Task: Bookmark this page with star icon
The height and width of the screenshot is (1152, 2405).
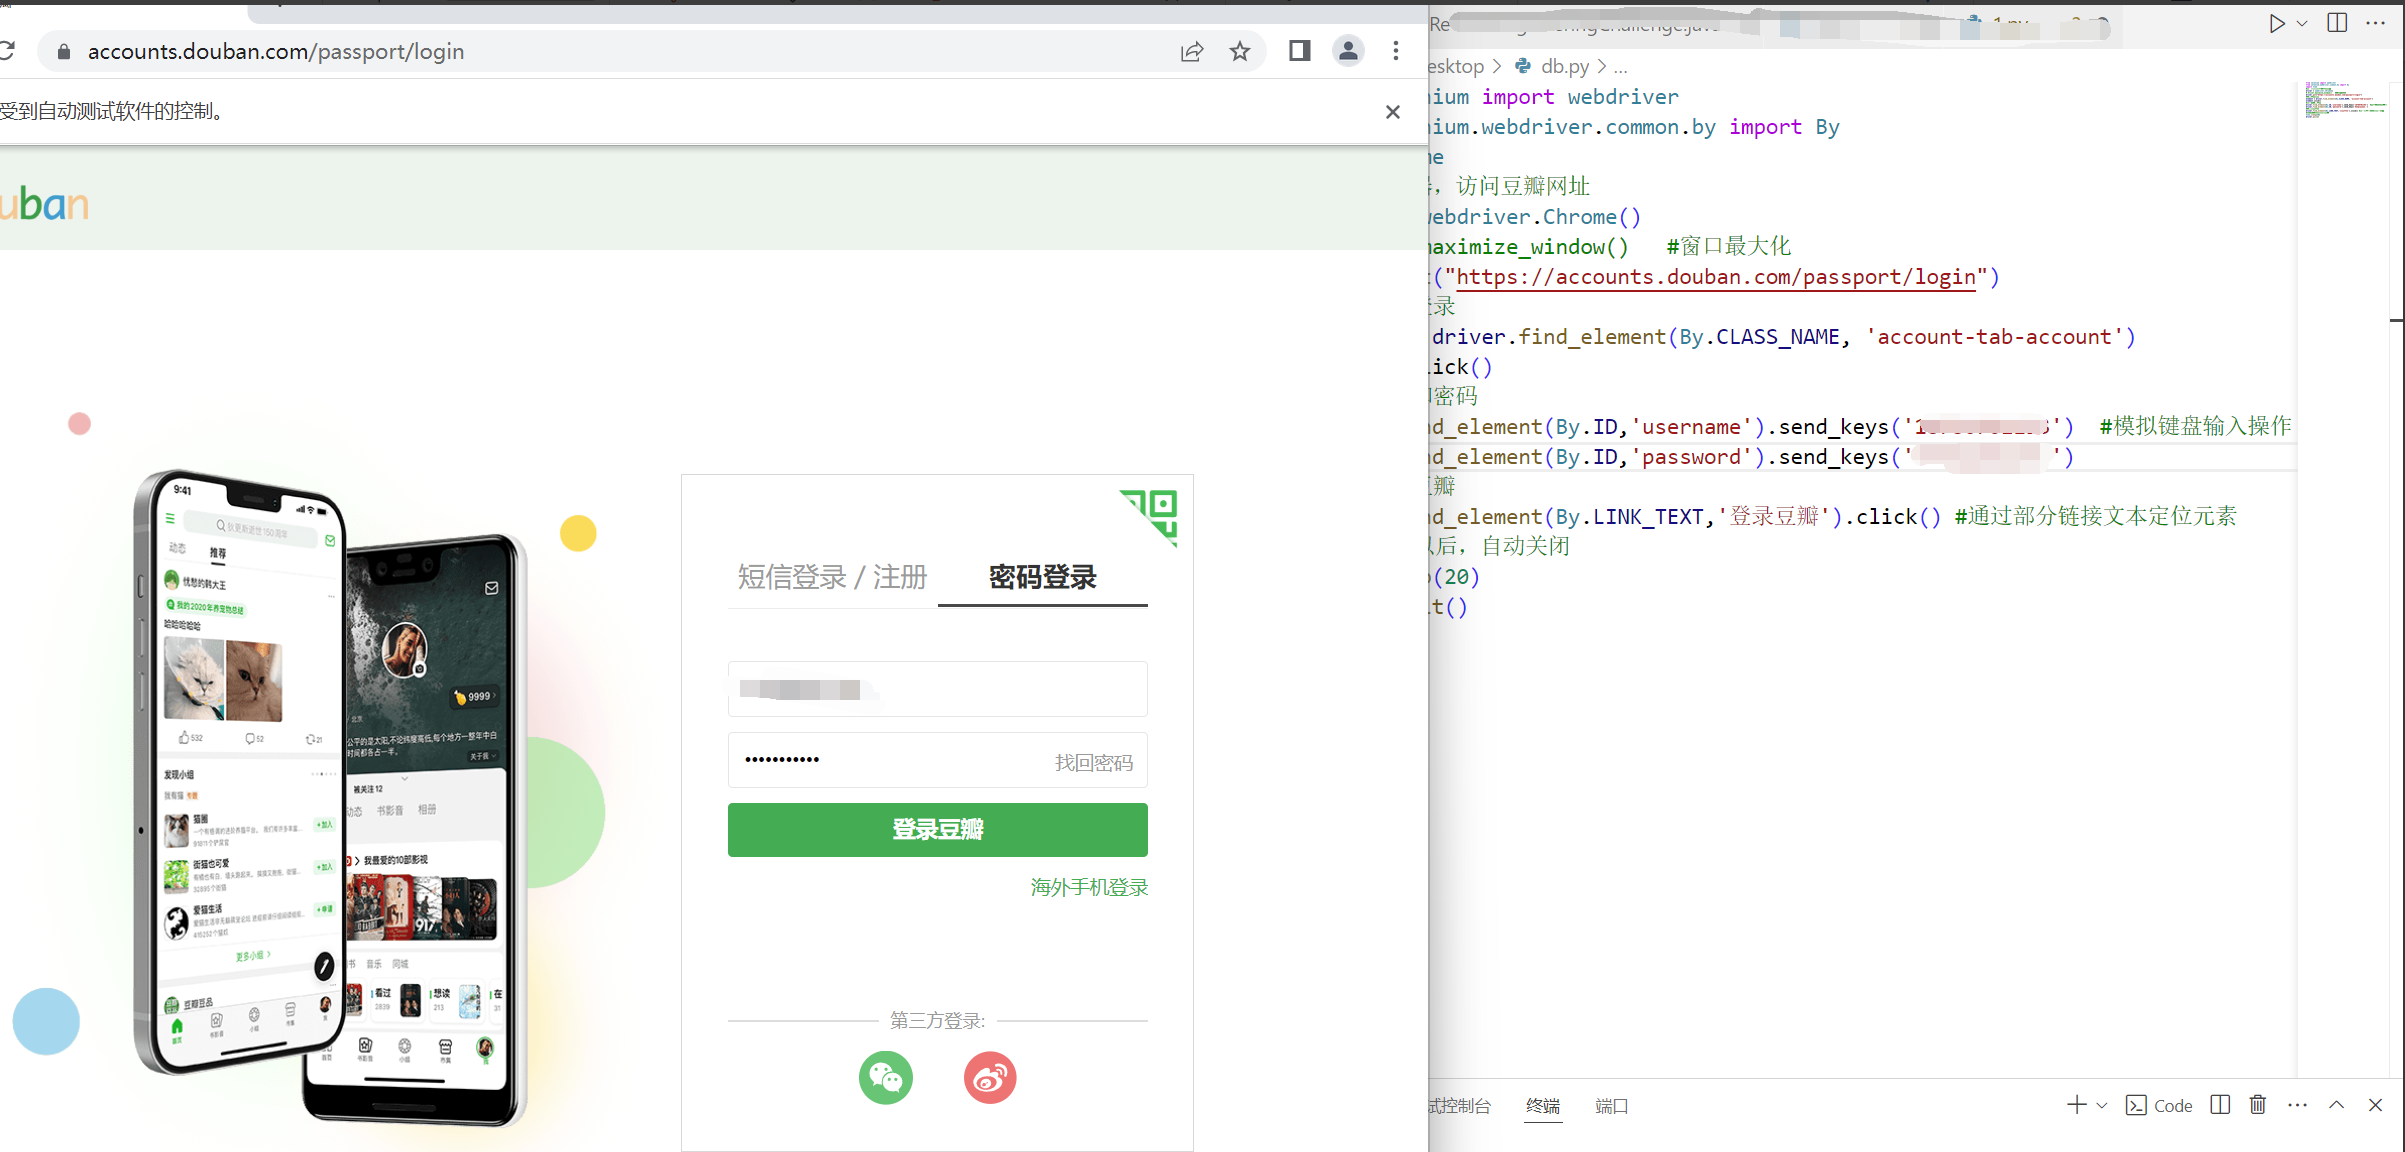Action: 1240,51
